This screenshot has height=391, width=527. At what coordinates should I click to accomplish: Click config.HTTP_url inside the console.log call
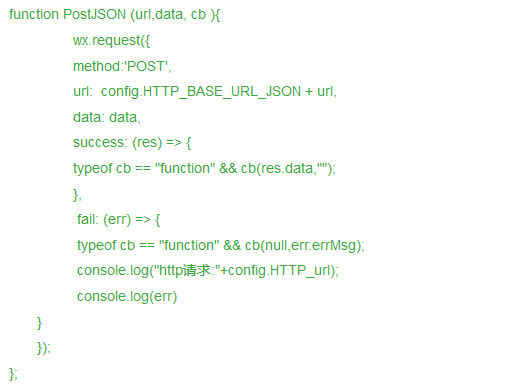(282, 271)
